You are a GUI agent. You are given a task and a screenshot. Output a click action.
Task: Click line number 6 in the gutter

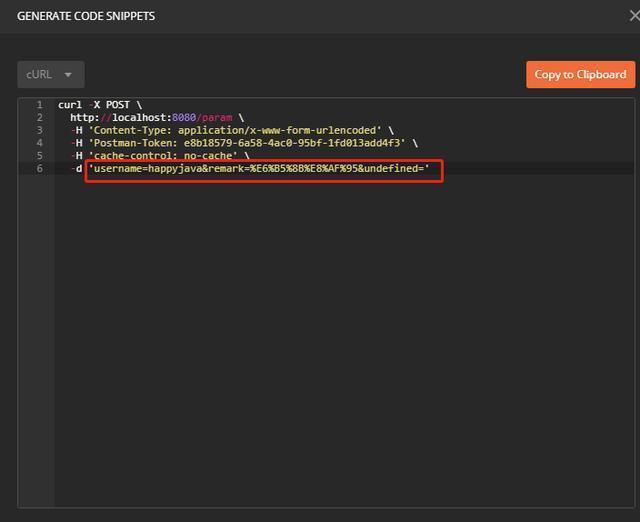pos(39,169)
